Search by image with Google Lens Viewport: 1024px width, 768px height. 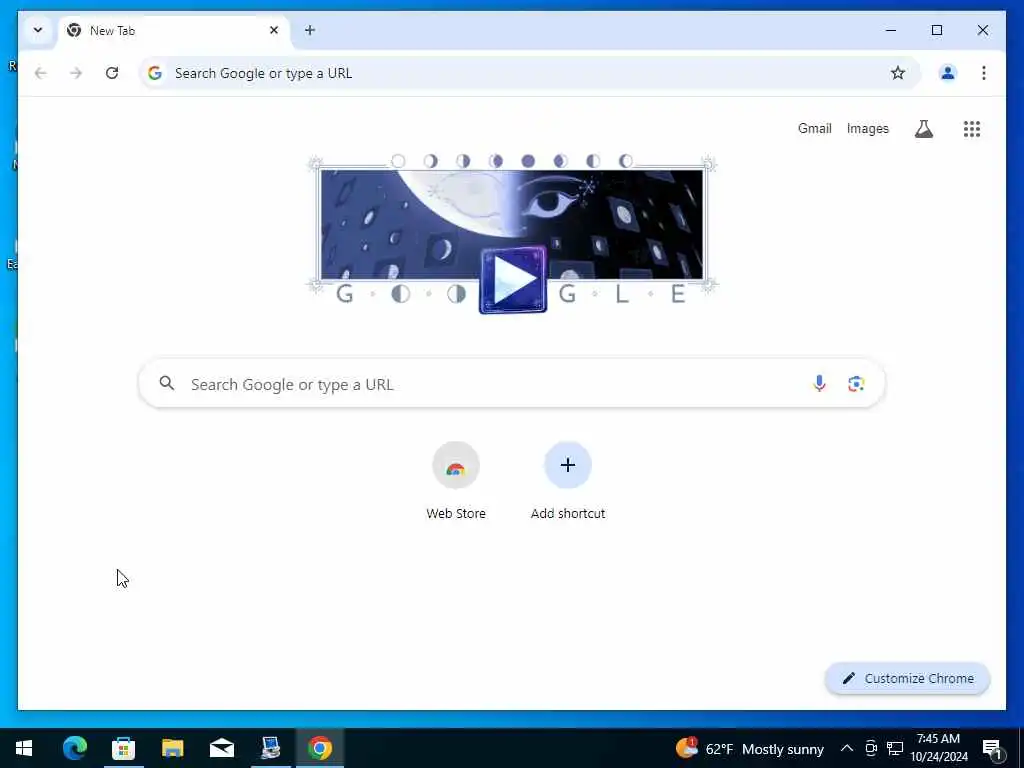point(856,383)
